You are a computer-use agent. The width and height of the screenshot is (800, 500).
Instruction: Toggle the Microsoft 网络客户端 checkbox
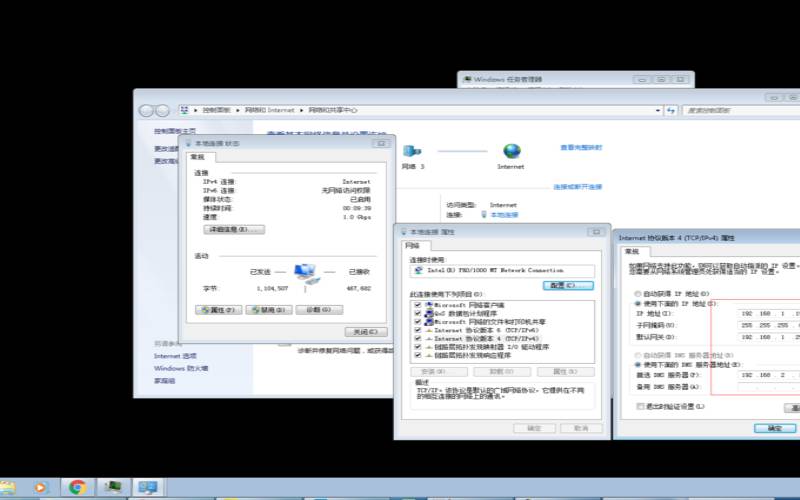pos(418,305)
